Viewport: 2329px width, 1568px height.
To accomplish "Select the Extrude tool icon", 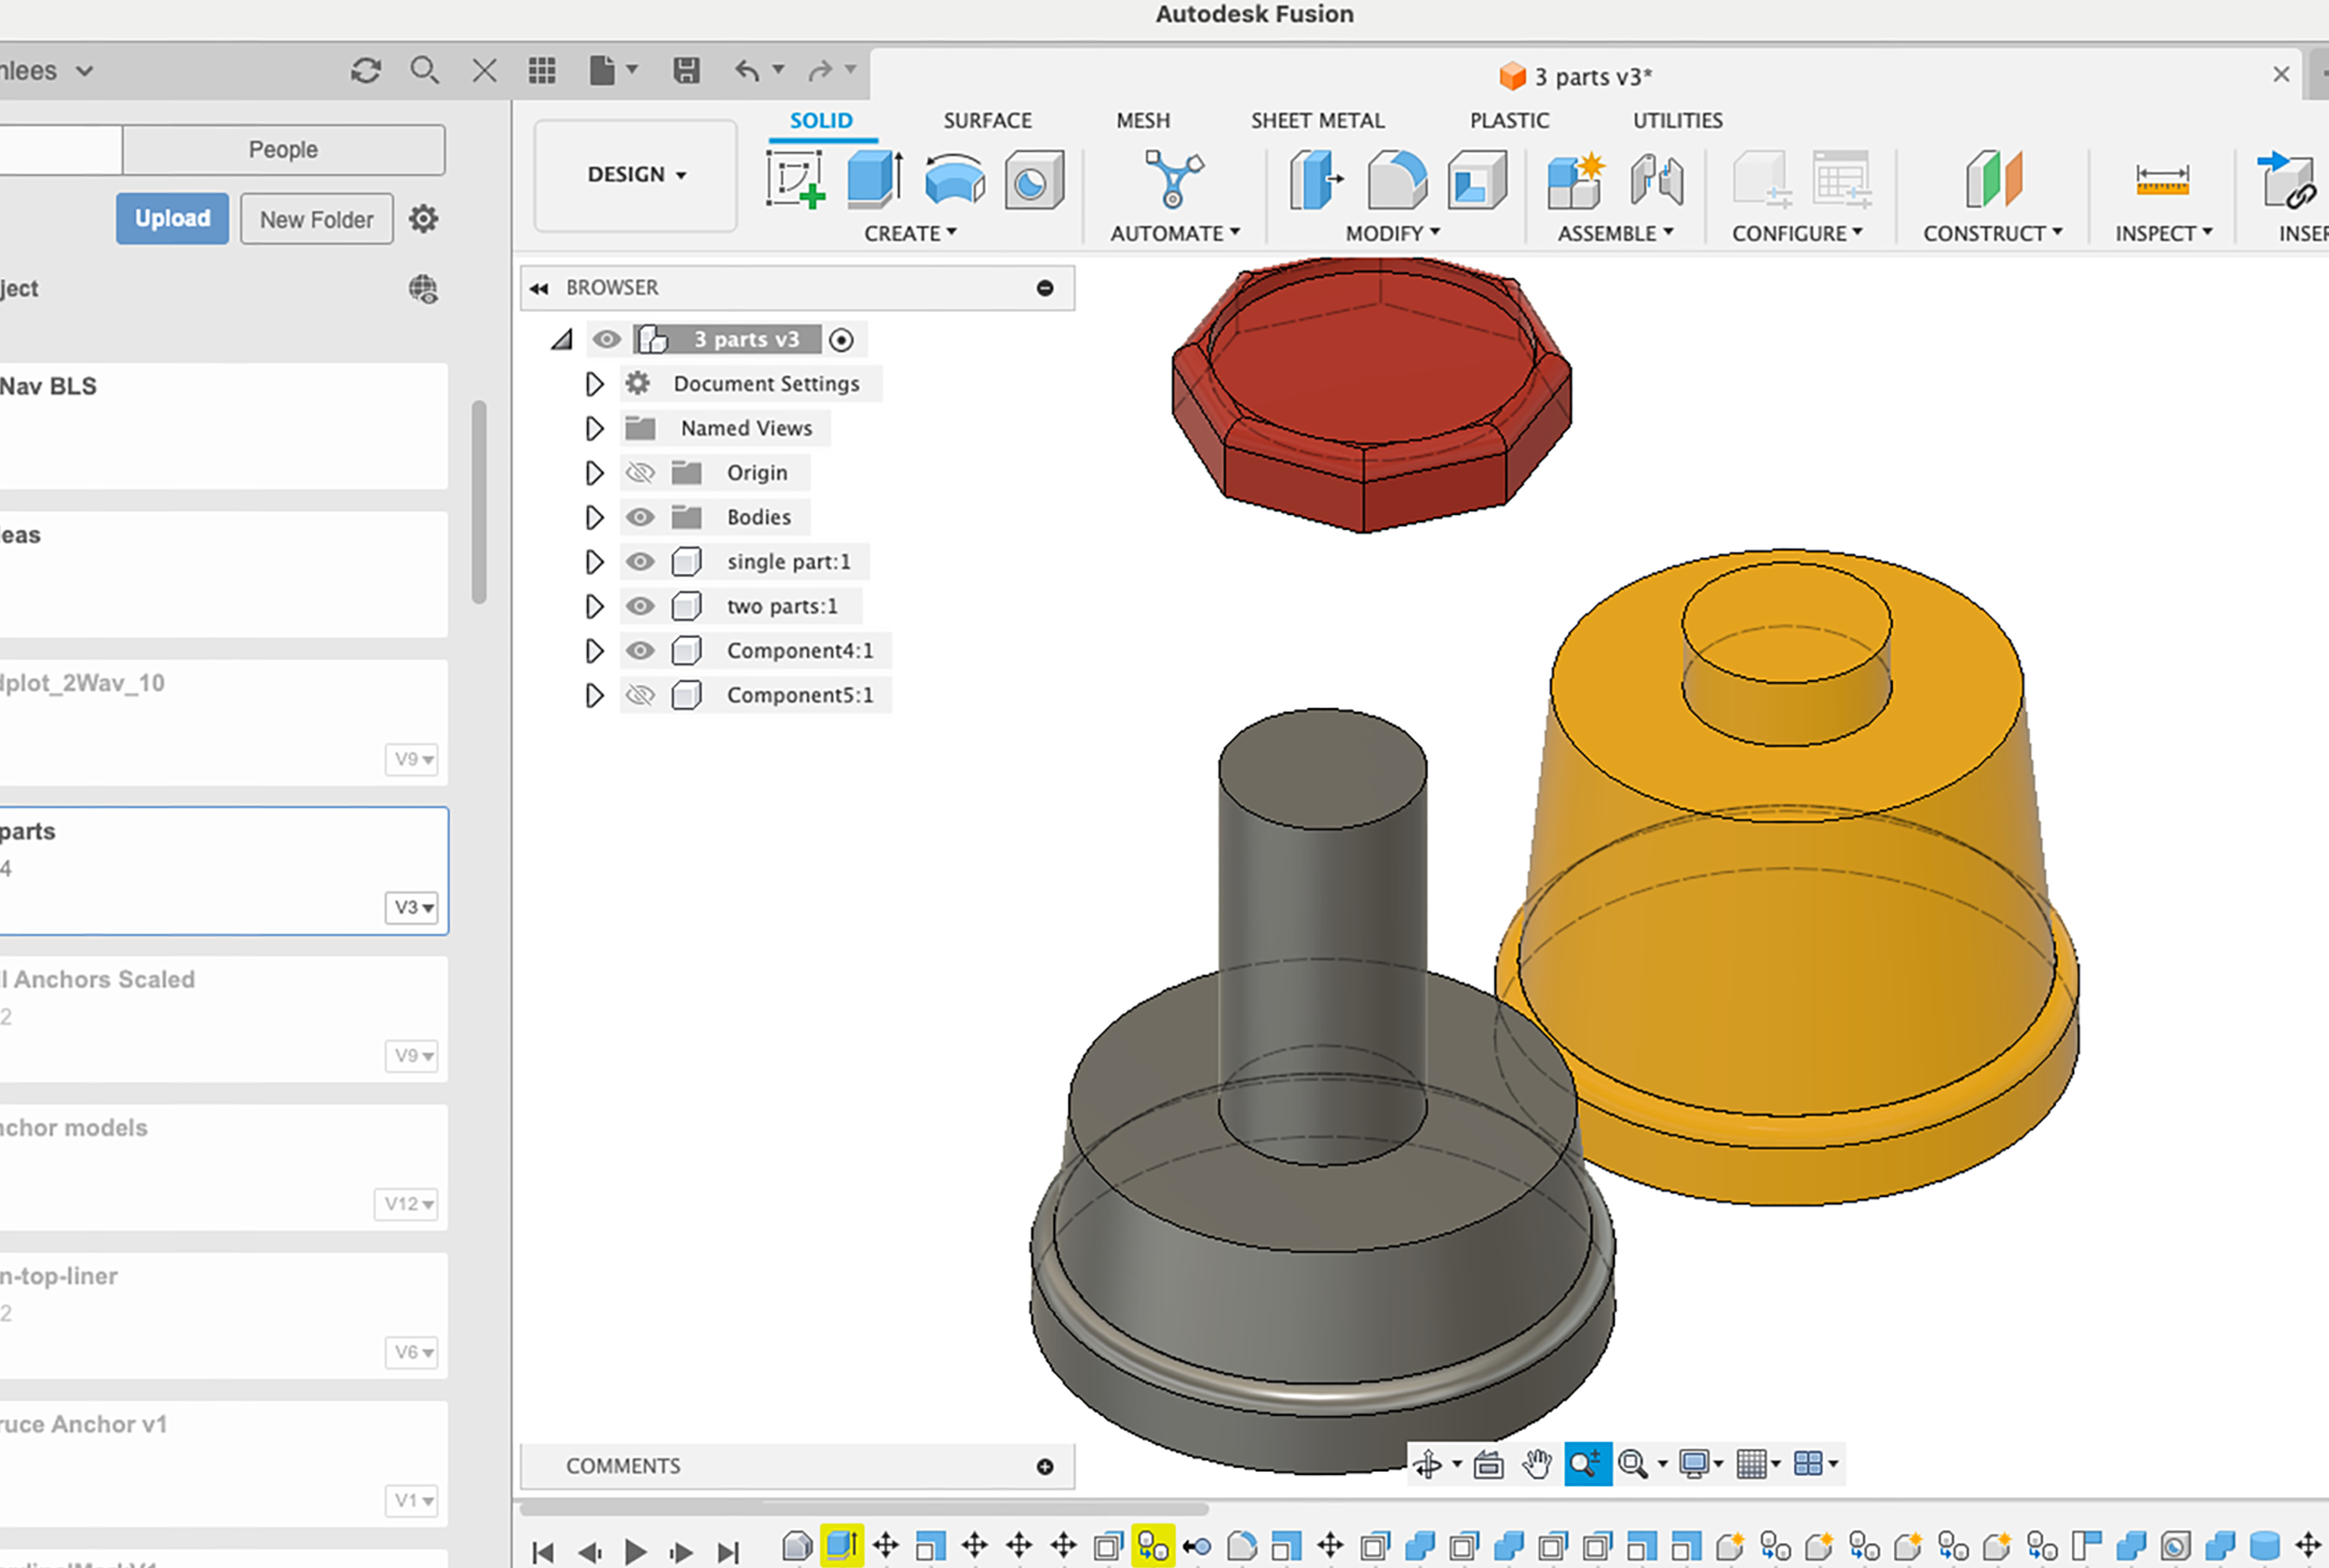I will pos(874,179).
